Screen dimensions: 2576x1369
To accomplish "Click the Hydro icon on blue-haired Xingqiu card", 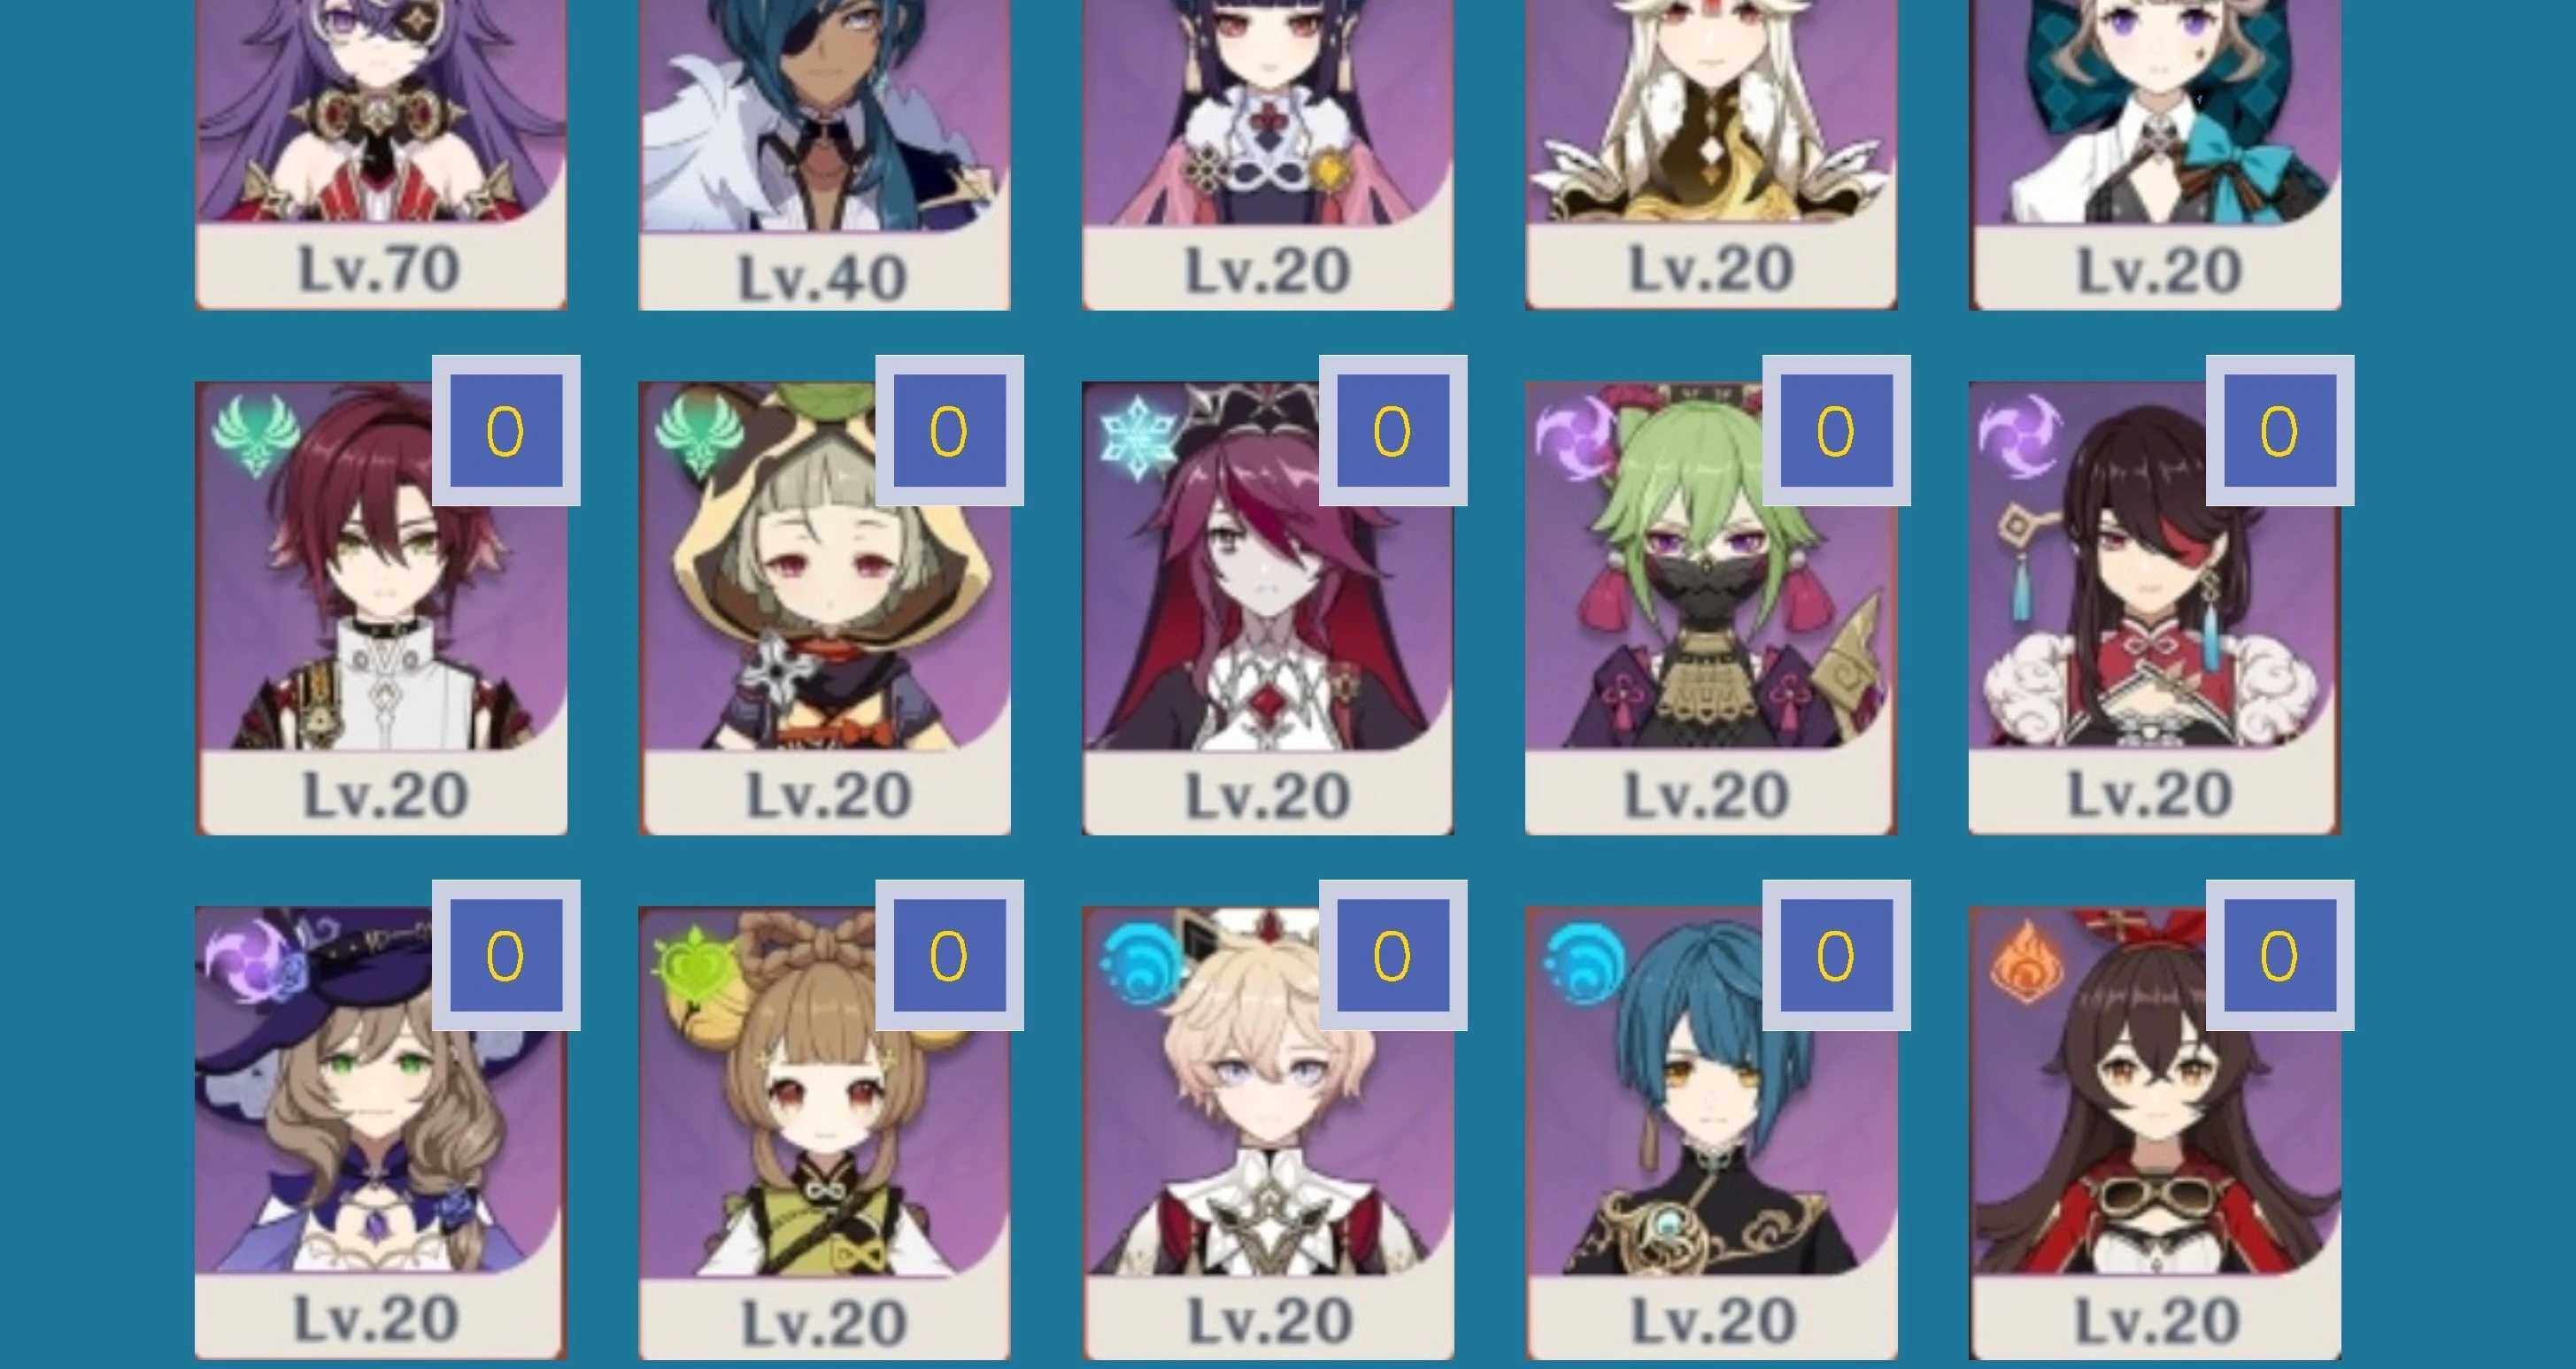I will tap(1584, 962).
